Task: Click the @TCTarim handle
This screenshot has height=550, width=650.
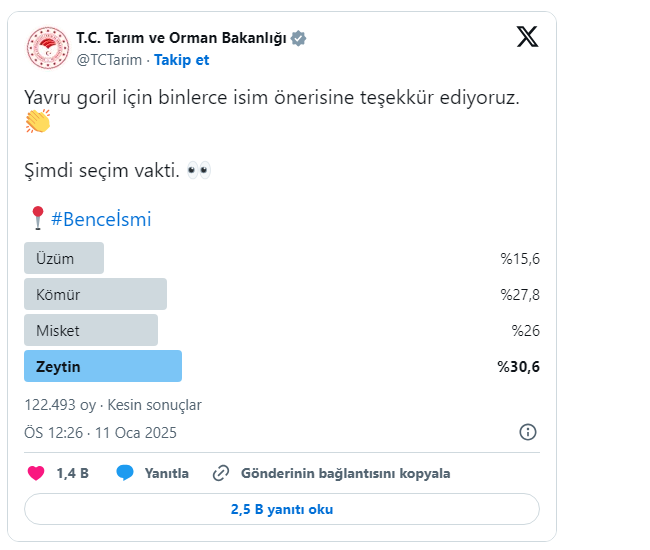Action: pos(109,60)
